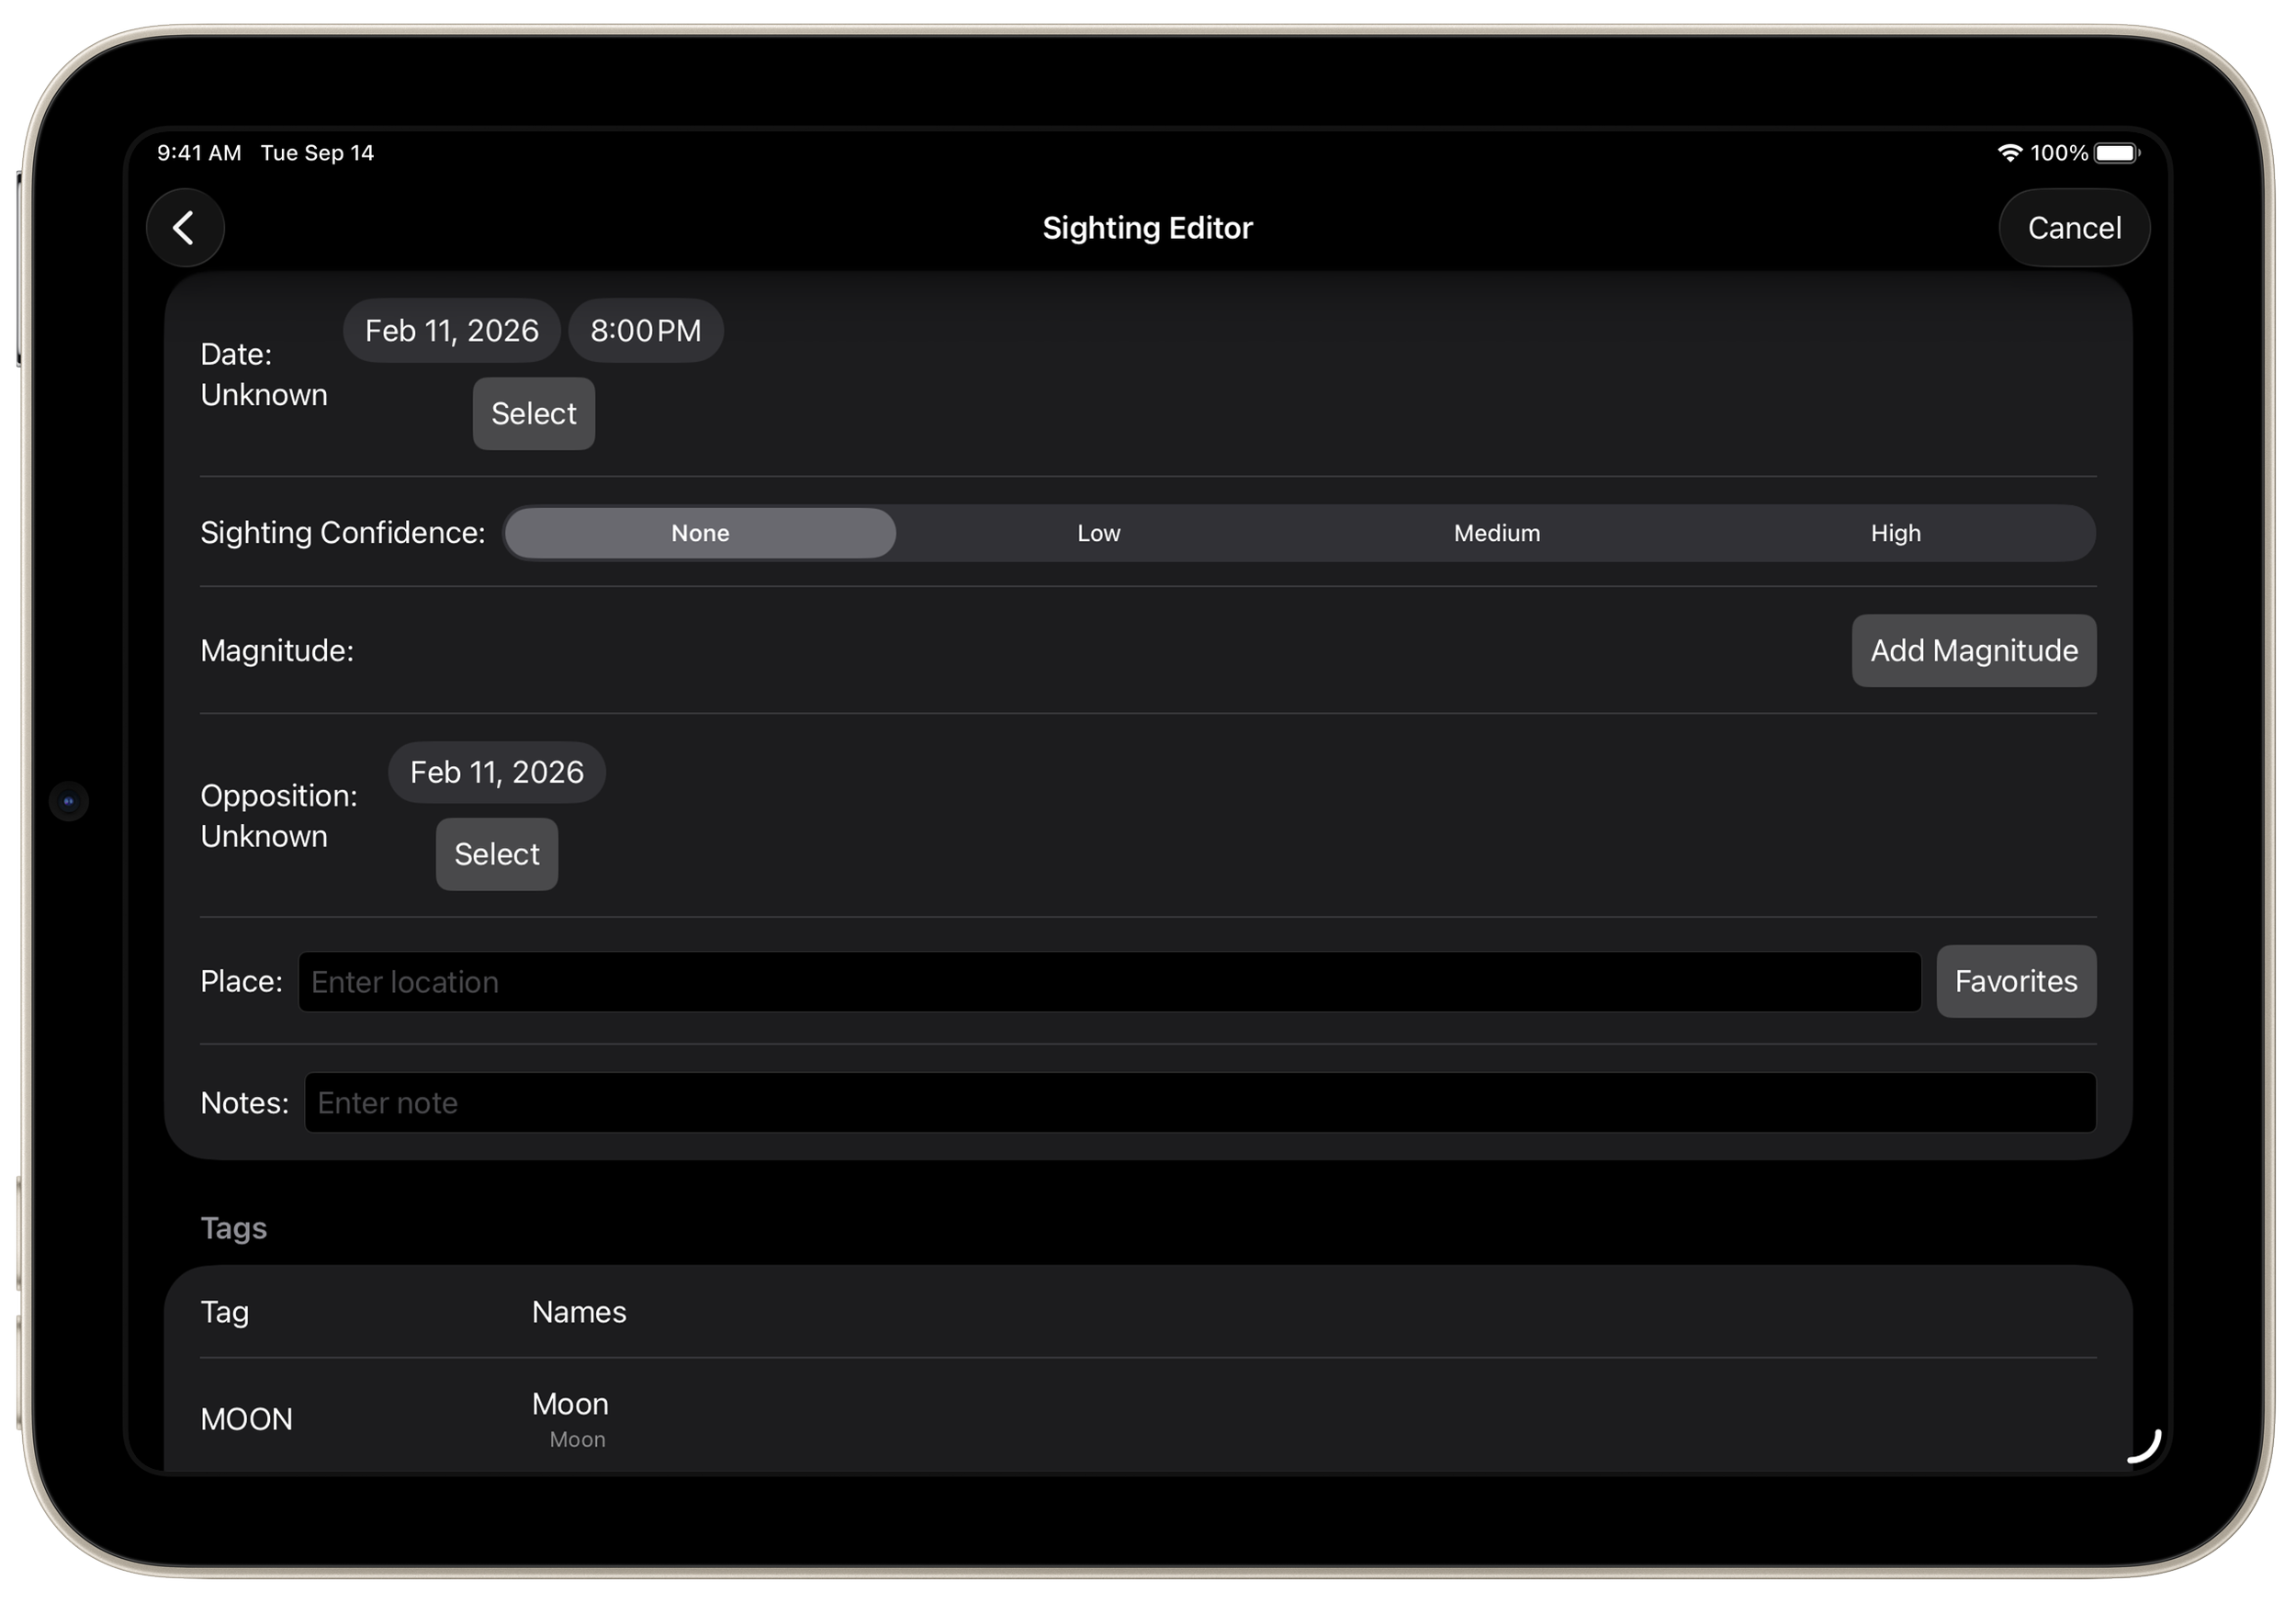Set Sighting Confidence to Low
Viewport: 2296px width, 1603px height.
[1098, 533]
